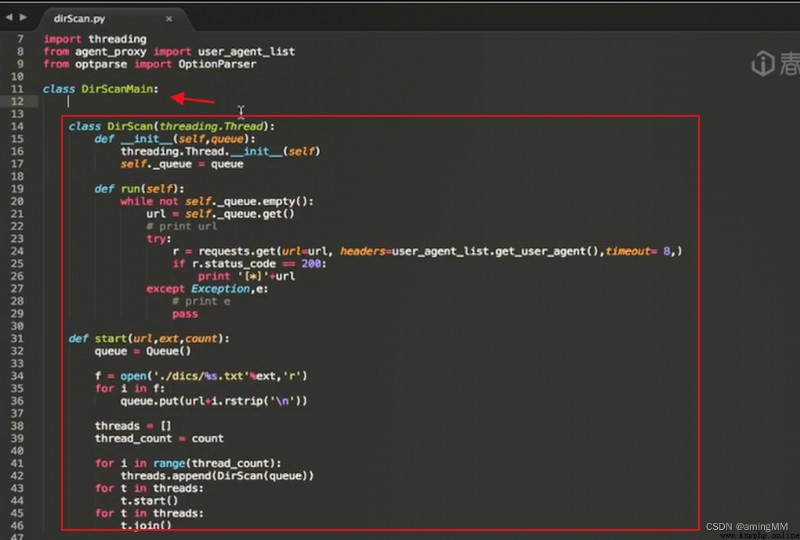Click 'queue = Queue()' on line 32

click(143, 351)
